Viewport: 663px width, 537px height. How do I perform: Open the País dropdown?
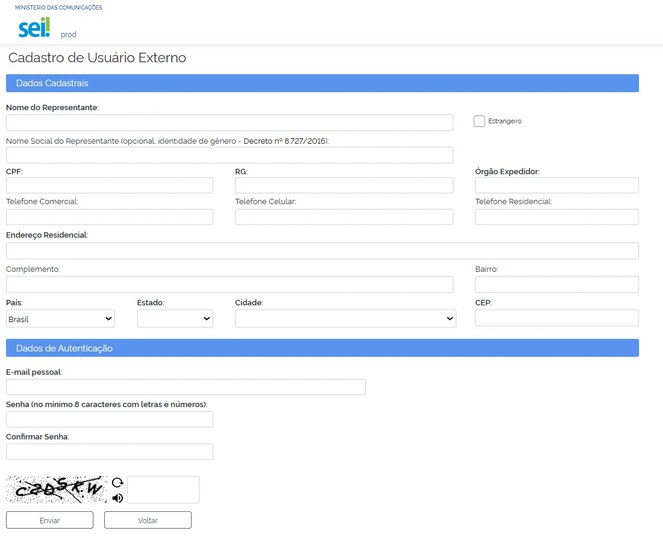(x=60, y=319)
